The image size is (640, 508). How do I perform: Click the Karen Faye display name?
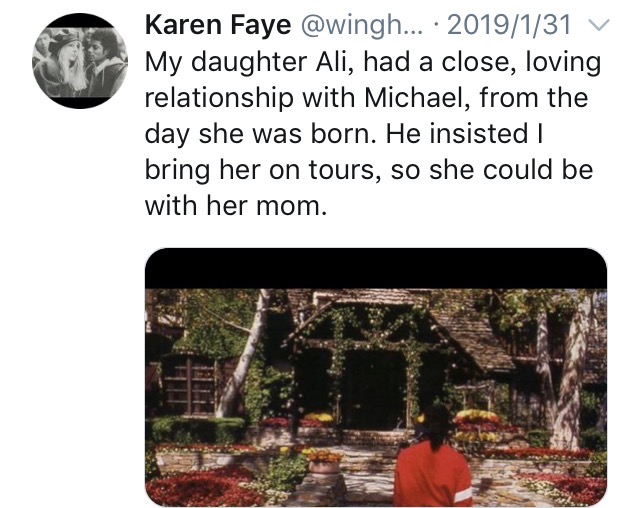pyautogui.click(x=218, y=25)
